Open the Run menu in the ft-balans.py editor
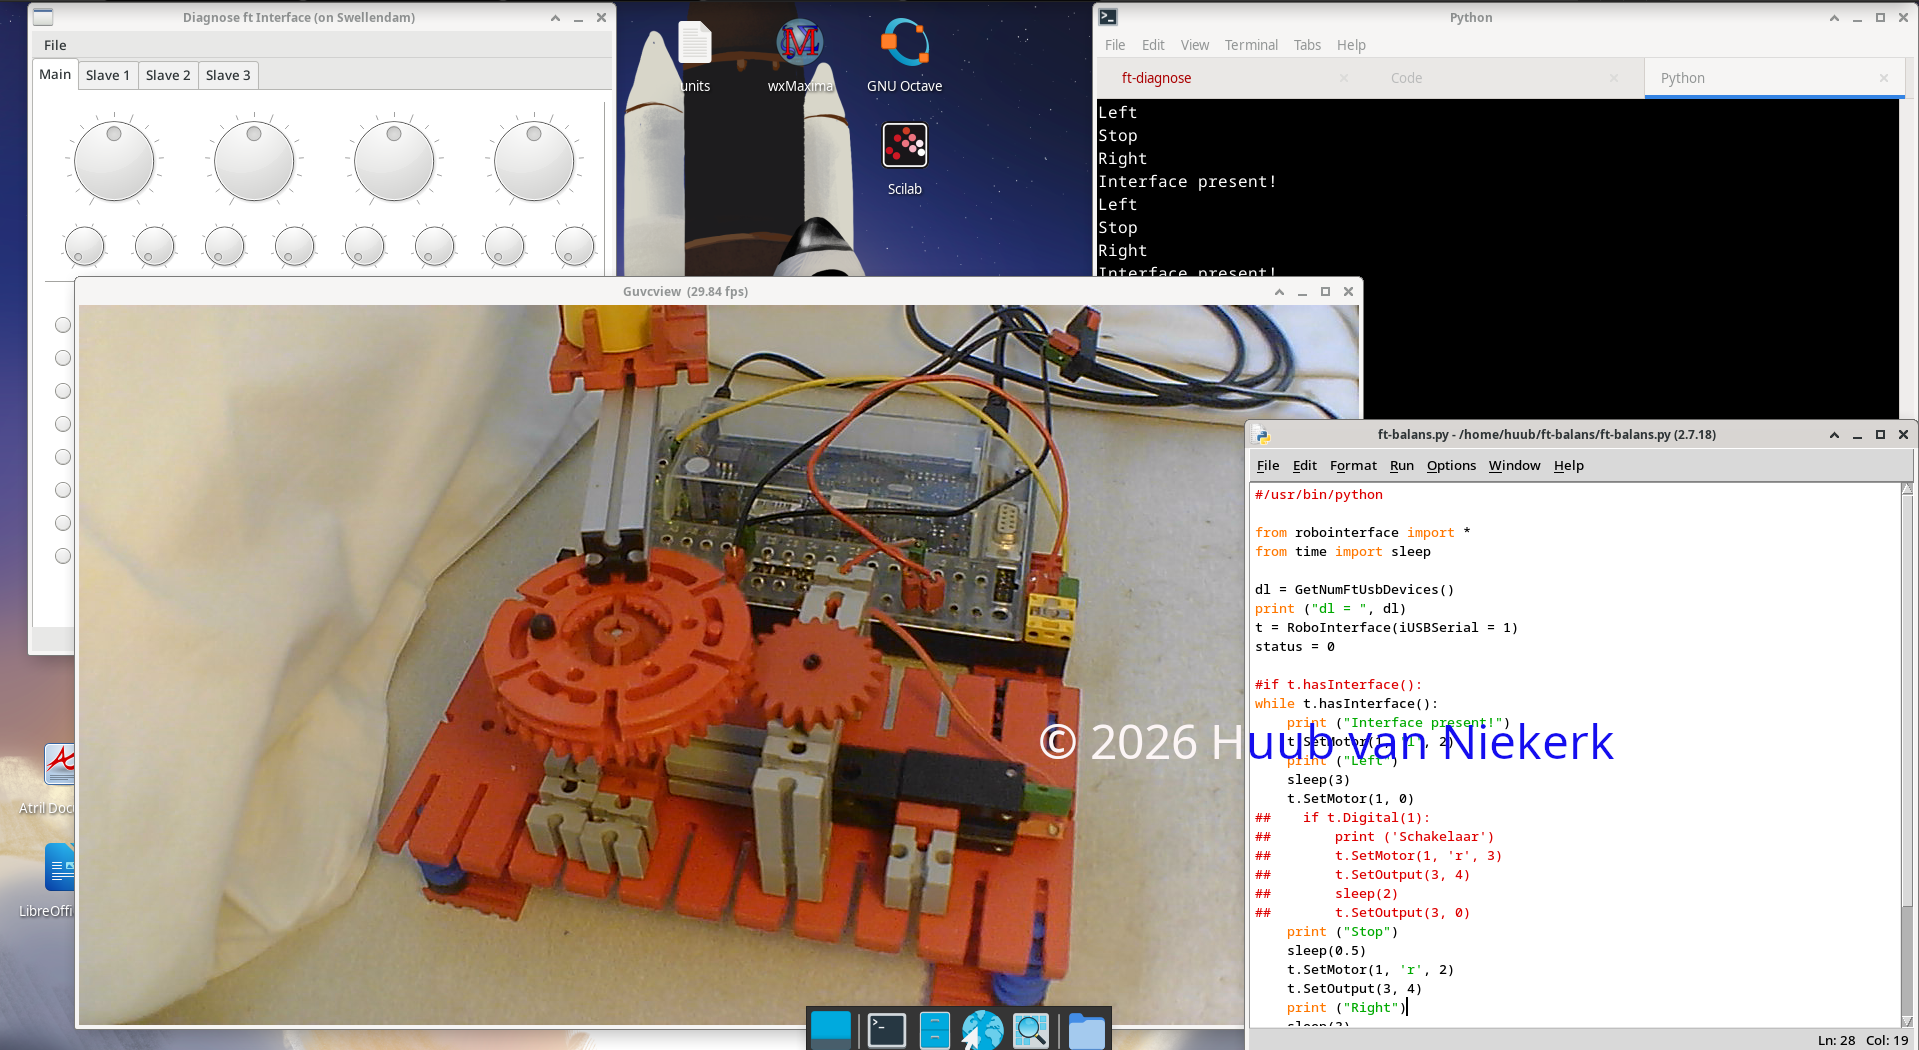Image resolution: width=1919 pixels, height=1050 pixels. [x=1401, y=466]
